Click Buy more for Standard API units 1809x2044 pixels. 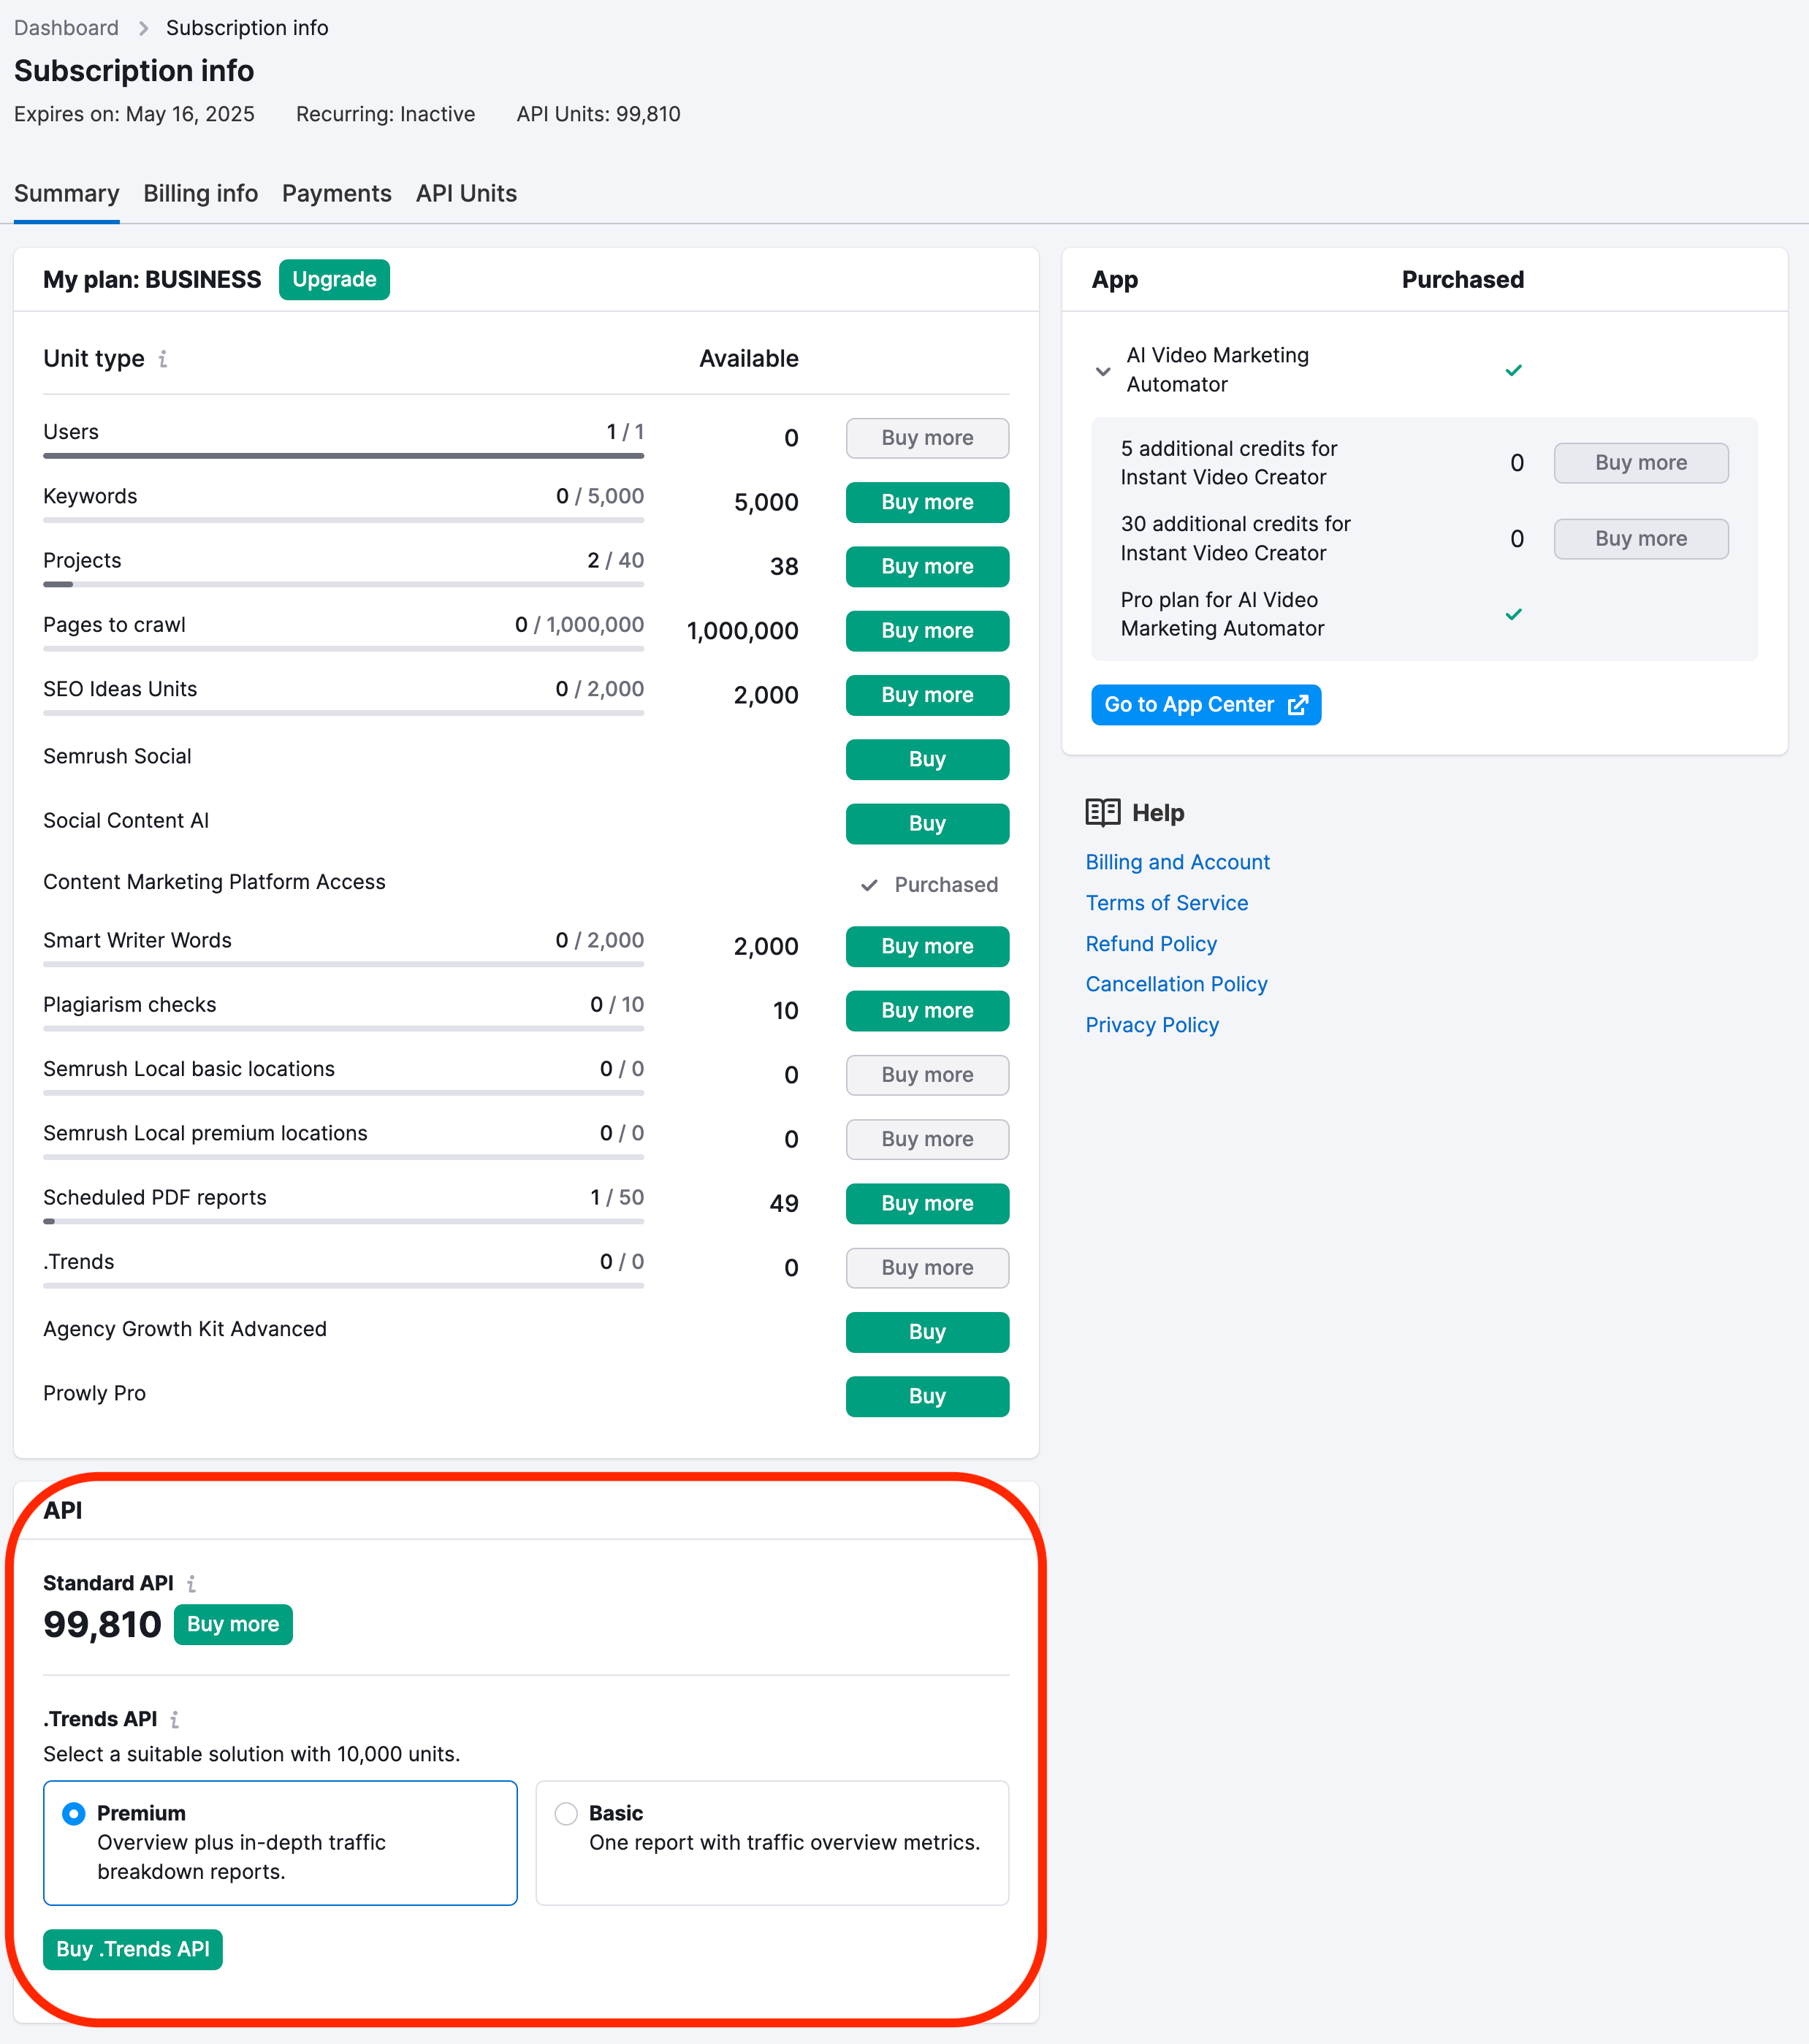click(234, 1623)
